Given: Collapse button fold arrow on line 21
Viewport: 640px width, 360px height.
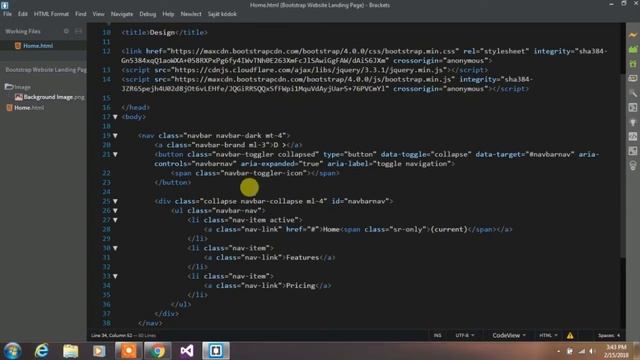Looking at the screenshot, I should 116,154.
